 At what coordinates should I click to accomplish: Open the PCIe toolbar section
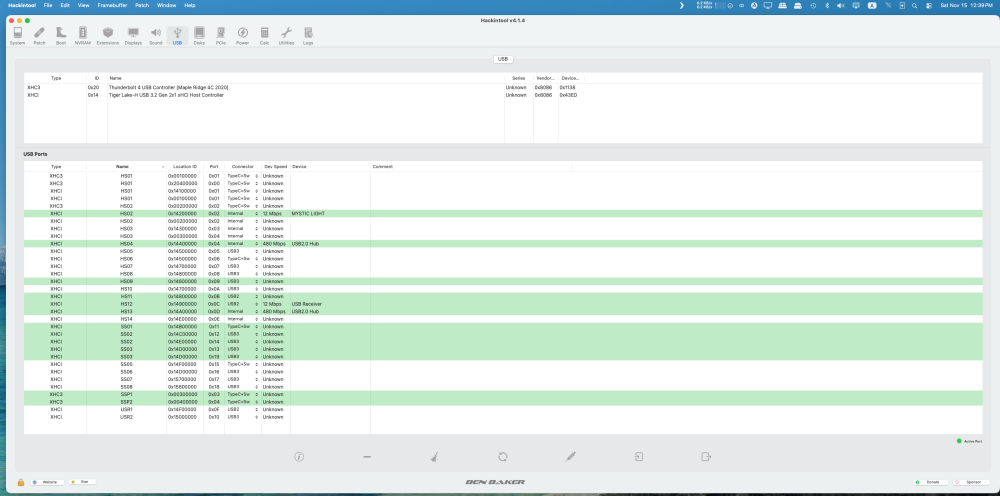[x=221, y=36]
